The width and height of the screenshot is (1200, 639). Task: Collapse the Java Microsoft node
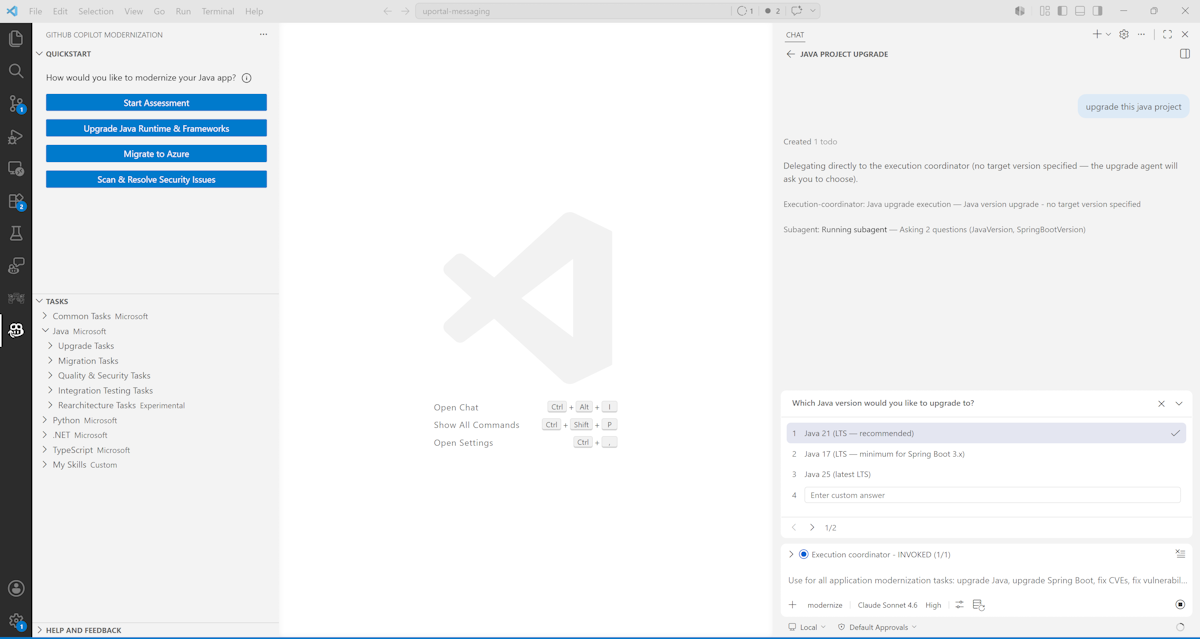(45, 331)
